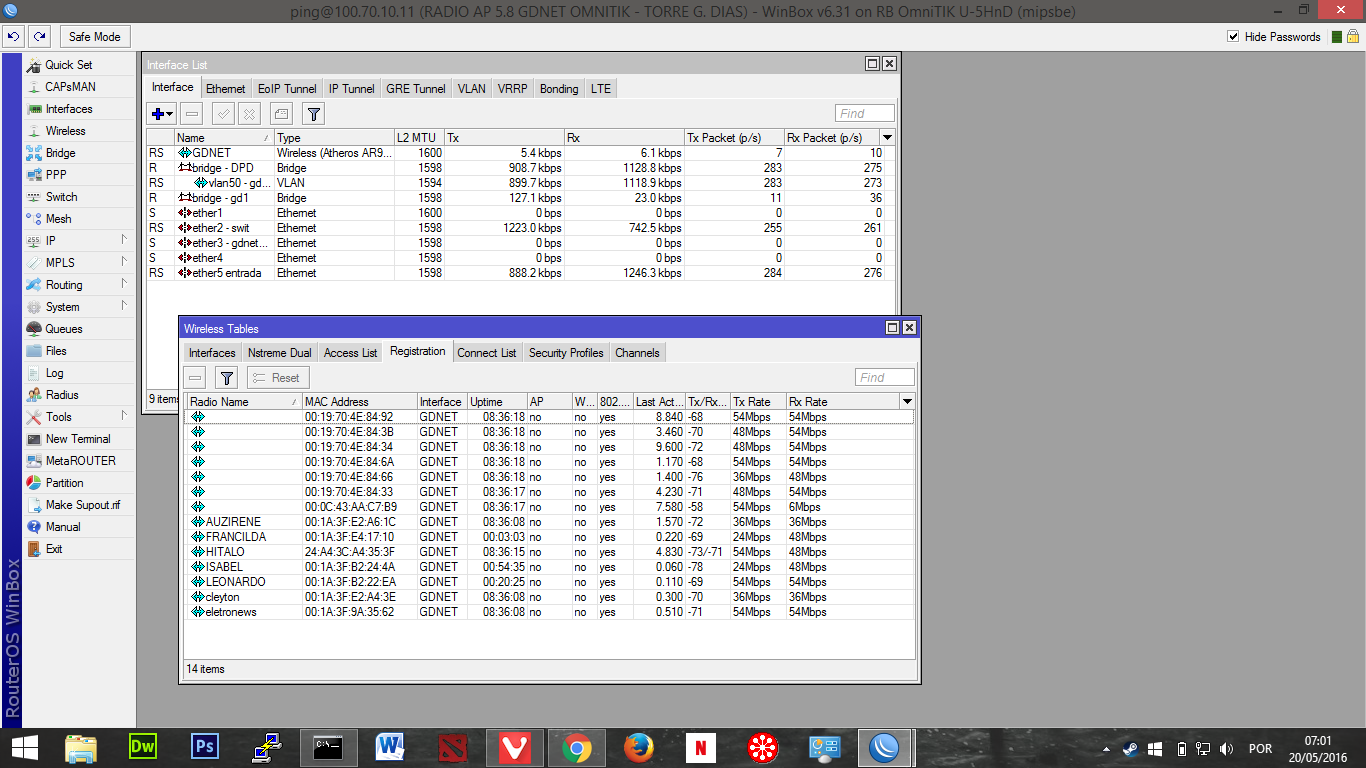Expand the IP submenu in the sidebar
Image resolution: width=1366 pixels, height=768 pixels.
[x=51, y=241]
